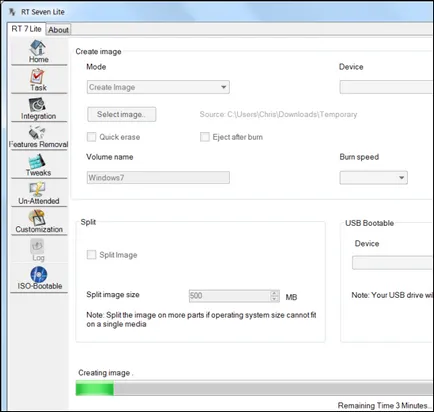The image size is (434, 412).
Task: Toggle Eject after burn checkbox
Action: tap(205, 137)
